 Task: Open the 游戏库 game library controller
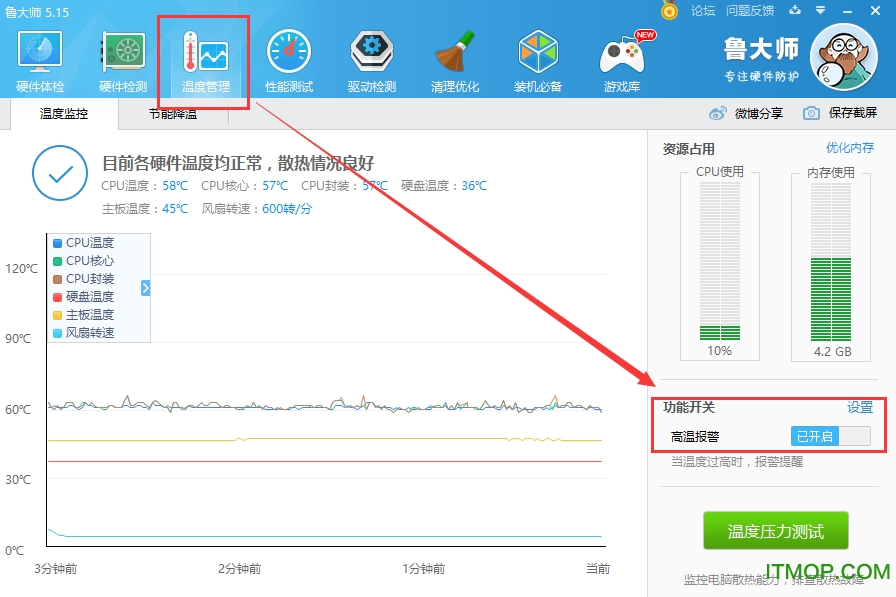(x=622, y=61)
